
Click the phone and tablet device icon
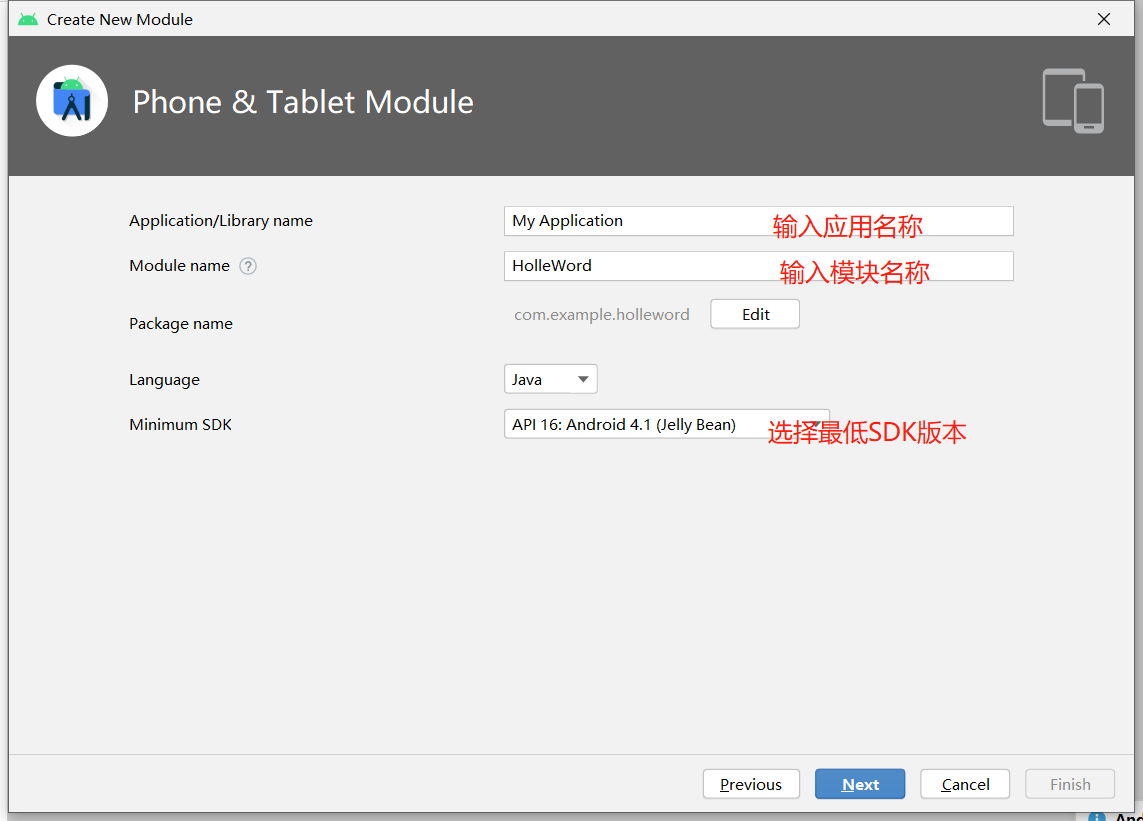(1072, 101)
